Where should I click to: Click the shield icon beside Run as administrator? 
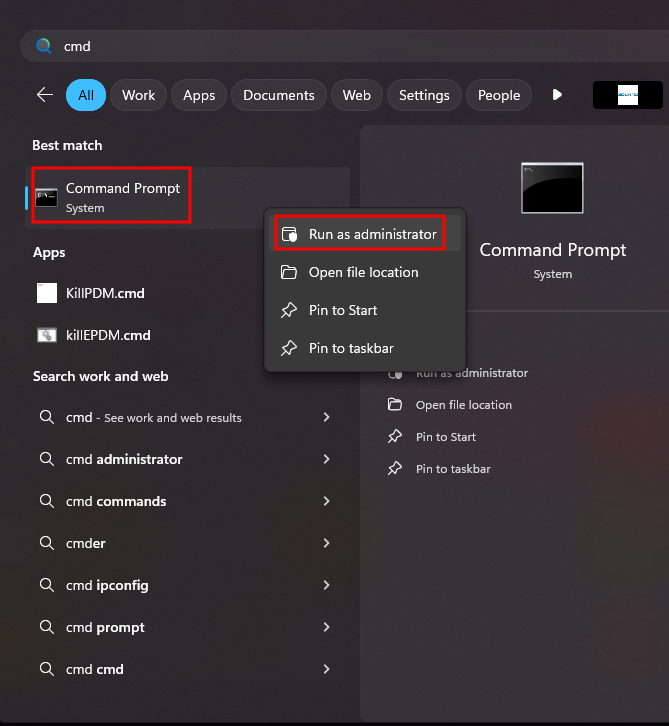point(289,234)
